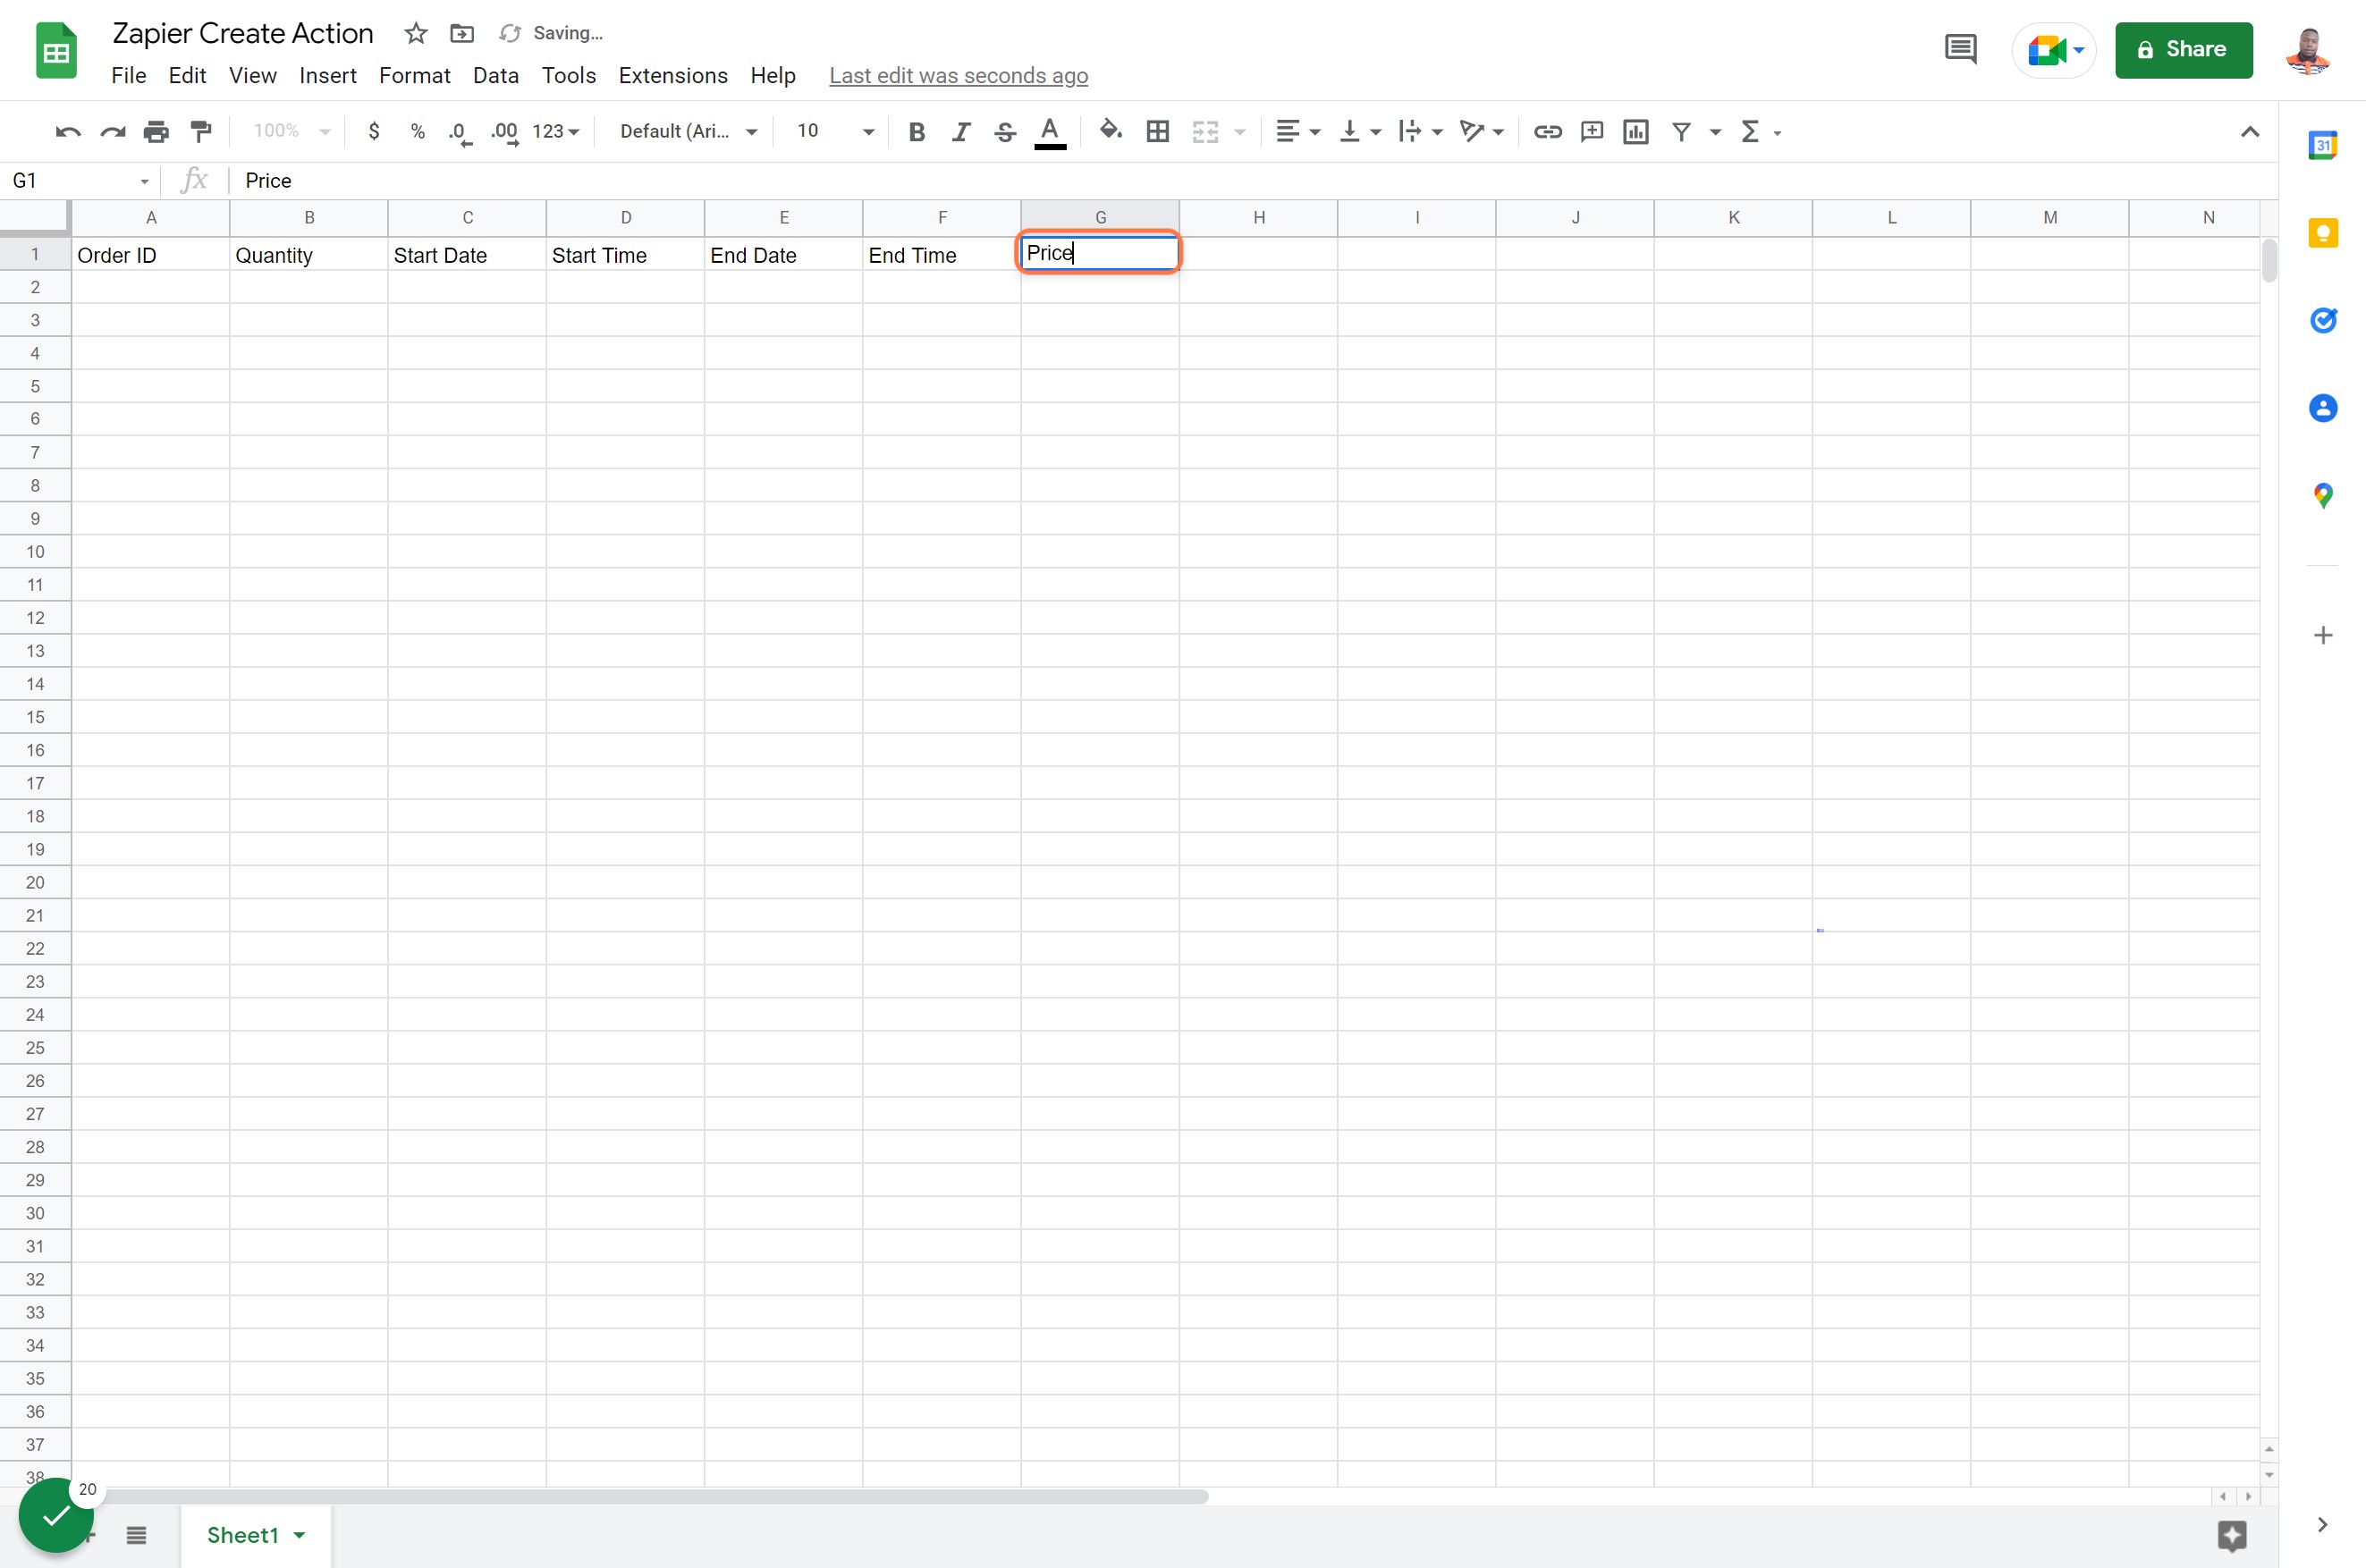Open comment history icon
Screen dimensions: 2366x1568
pos(1960,49)
